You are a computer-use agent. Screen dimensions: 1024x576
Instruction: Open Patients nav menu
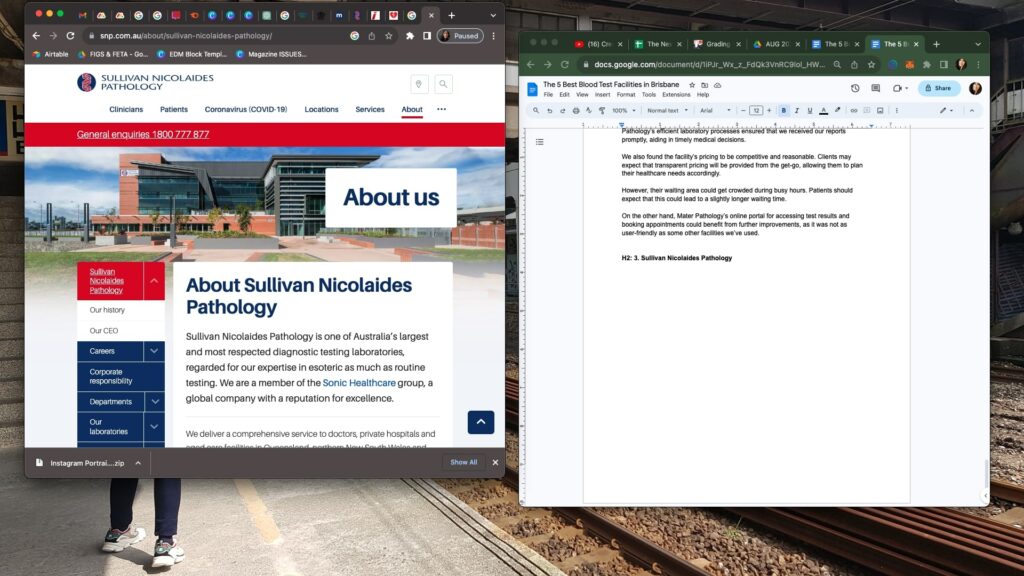pyautogui.click(x=174, y=109)
